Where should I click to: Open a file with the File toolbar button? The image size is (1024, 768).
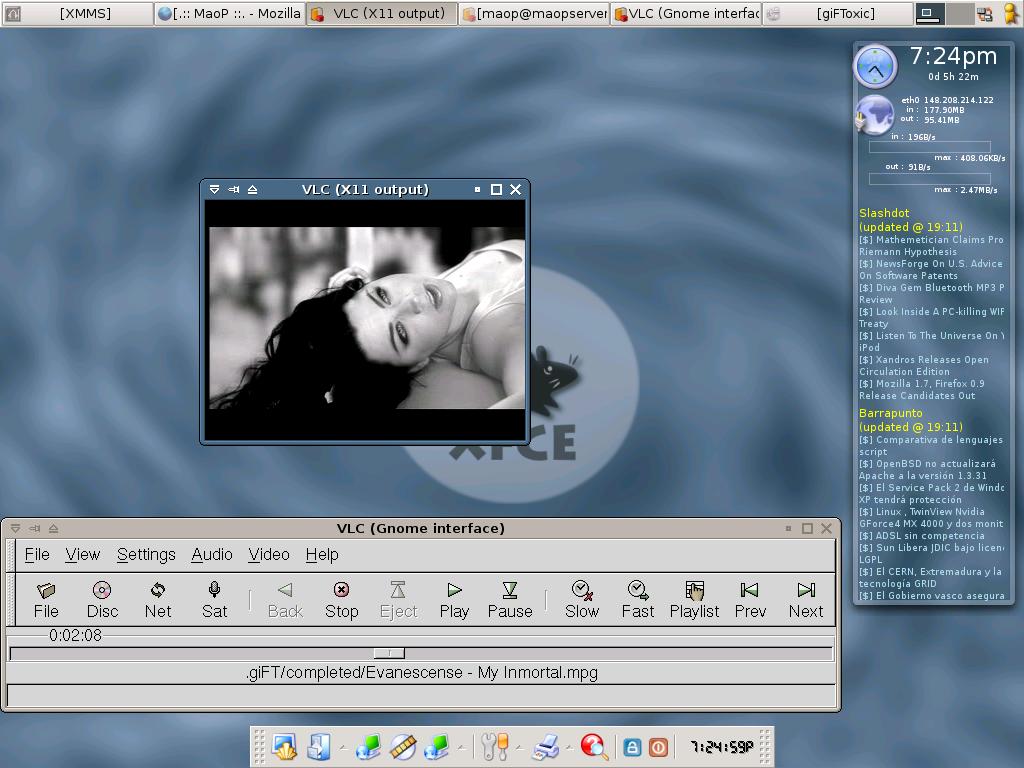coord(46,600)
